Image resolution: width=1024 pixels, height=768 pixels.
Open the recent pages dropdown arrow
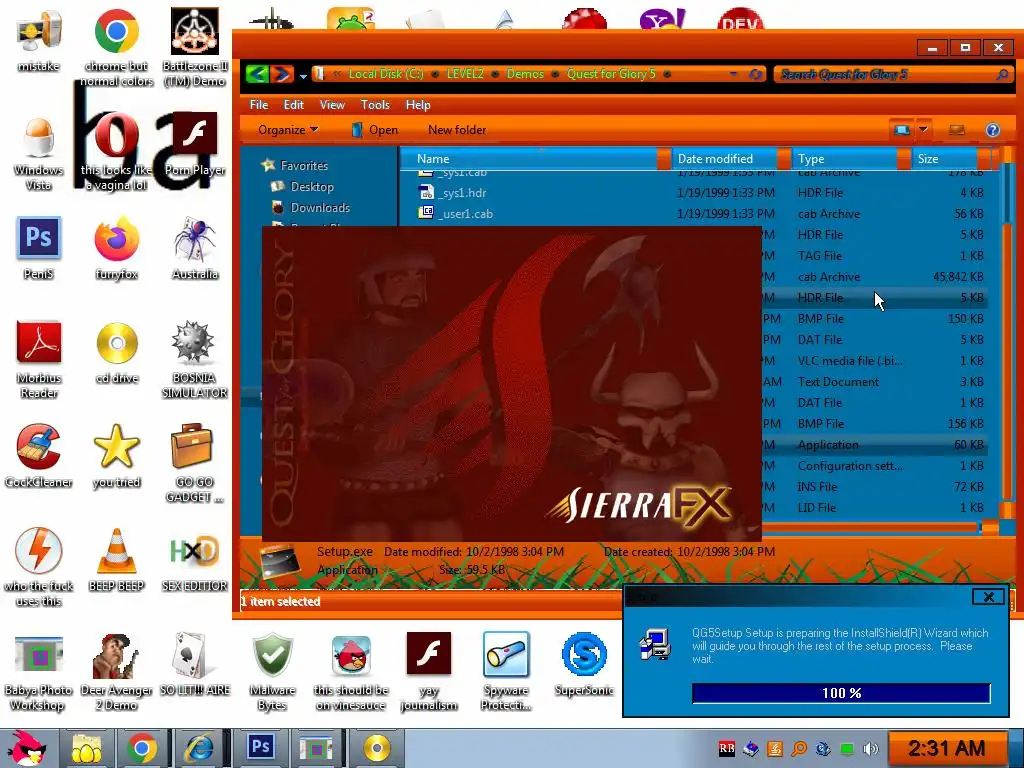pyautogui.click(x=303, y=76)
